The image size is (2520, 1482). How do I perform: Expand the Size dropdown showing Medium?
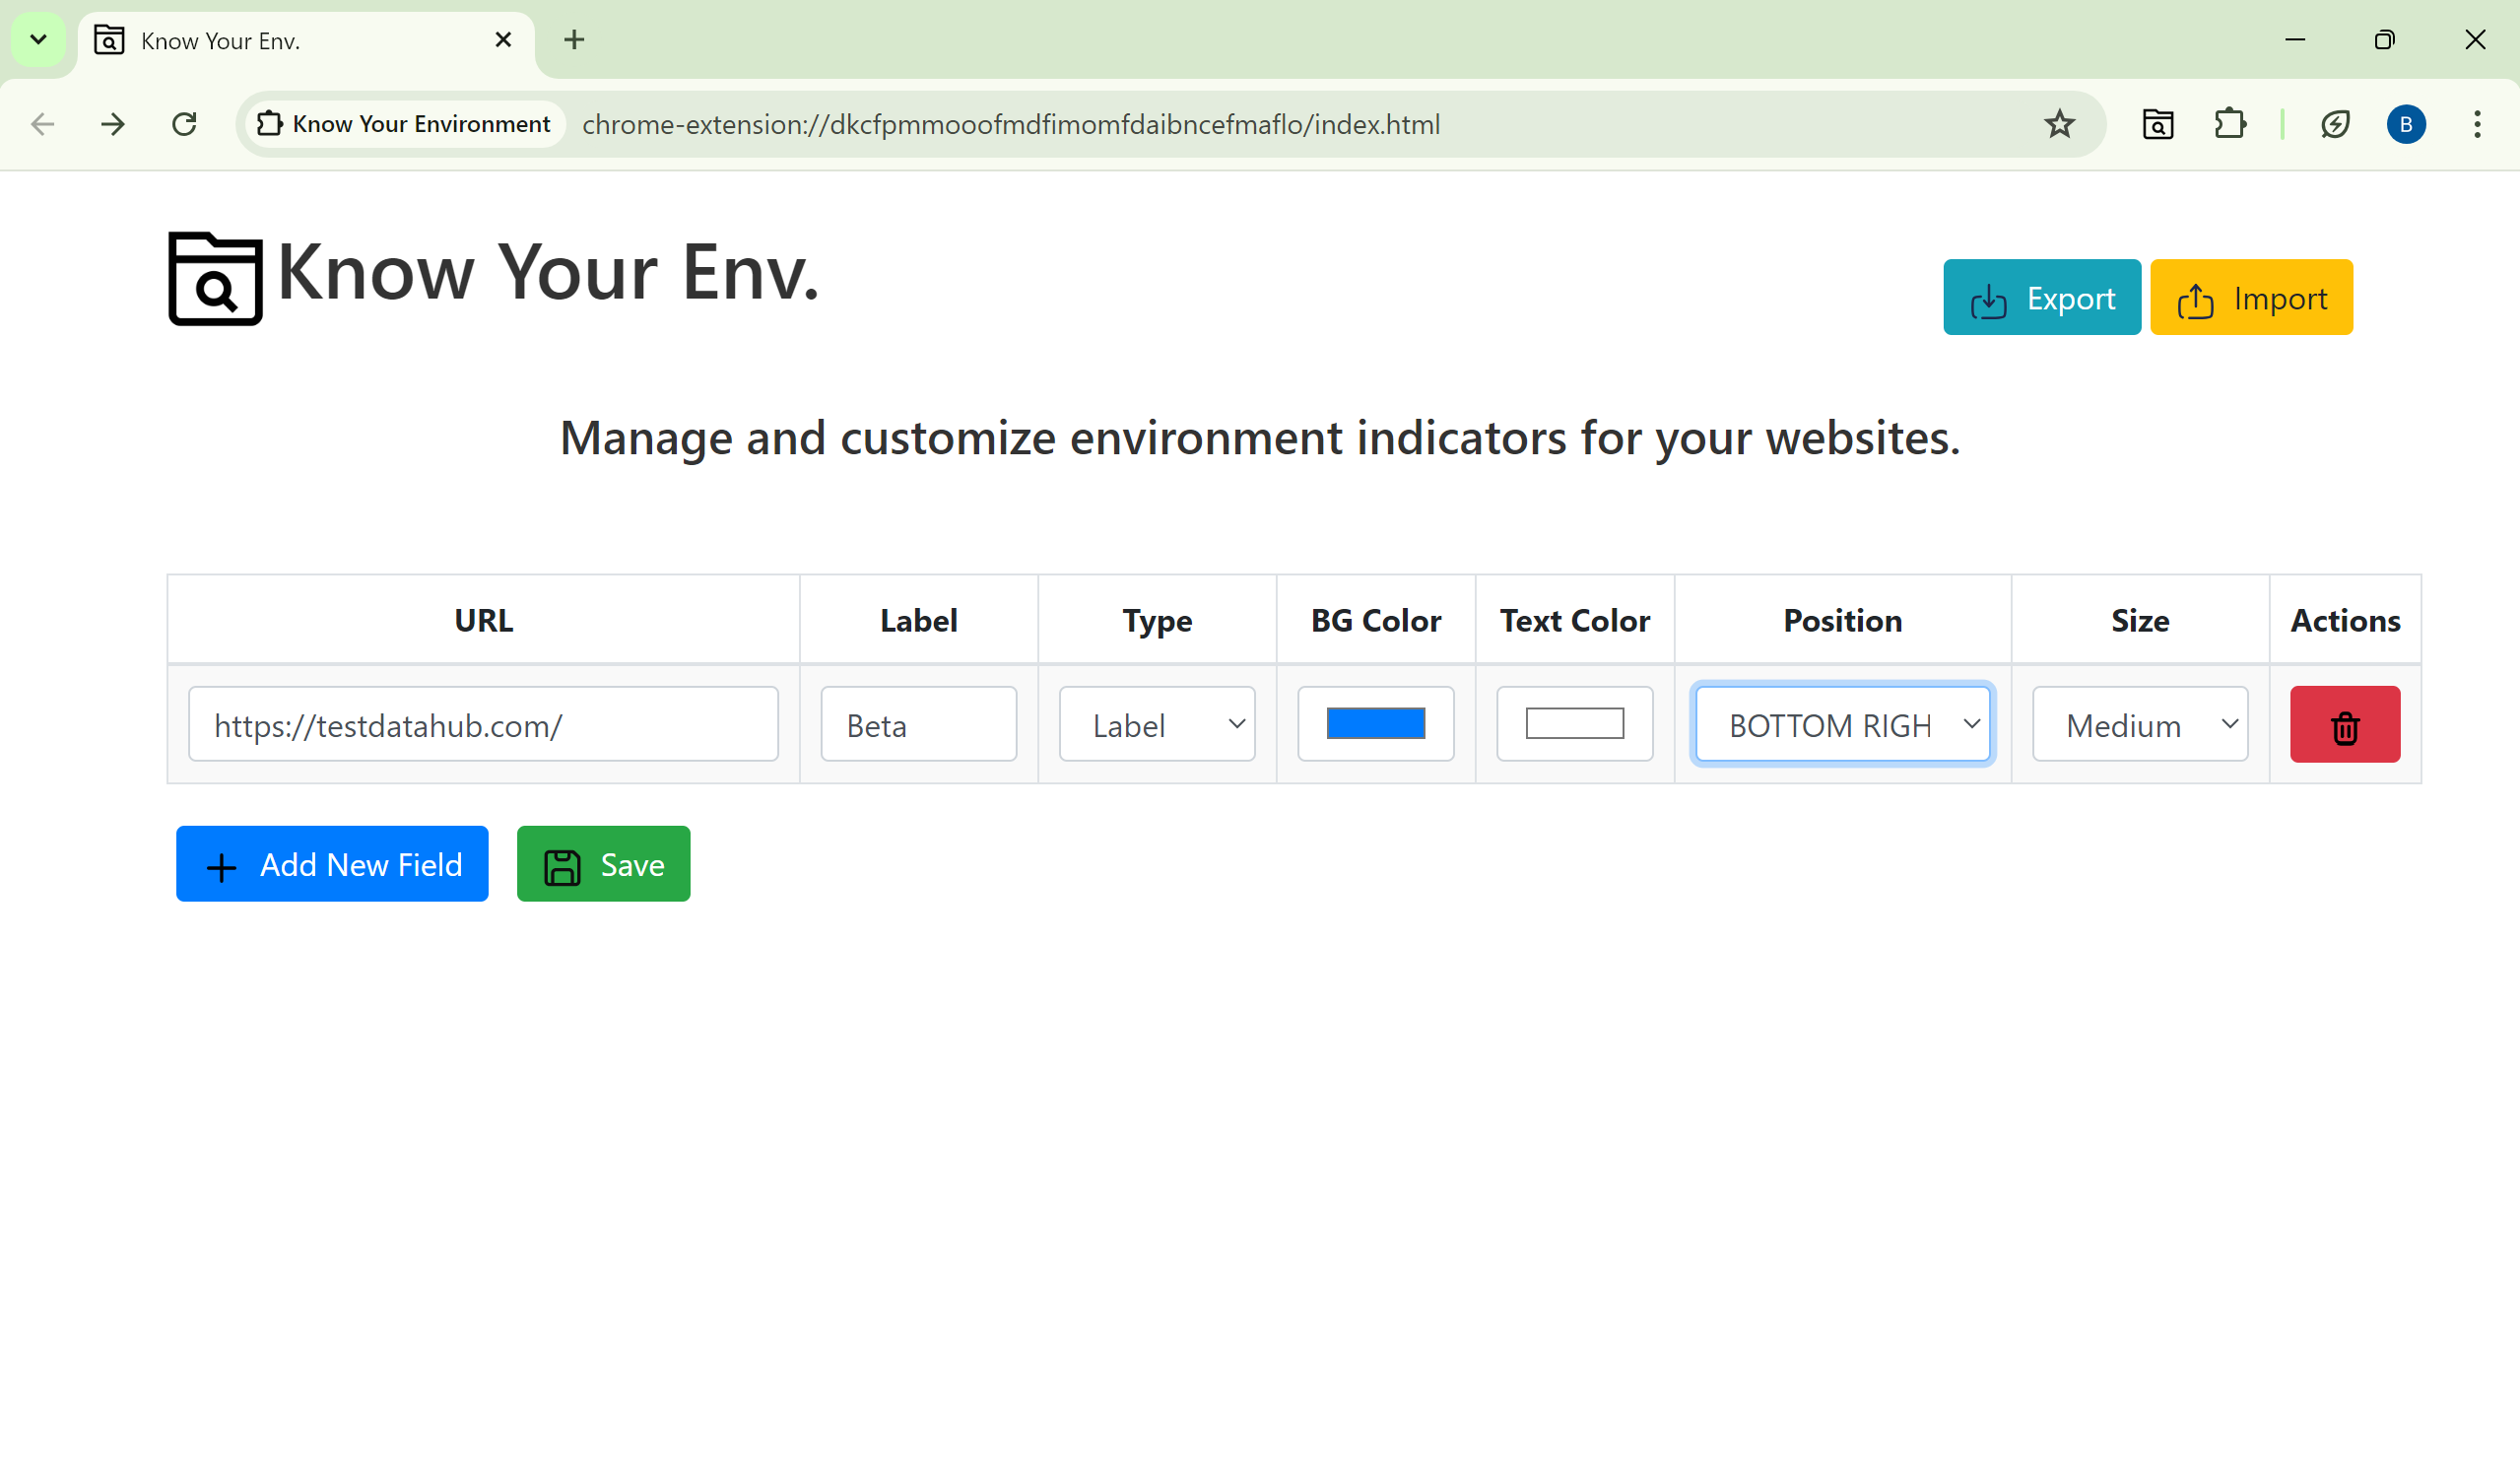[x=2141, y=723]
